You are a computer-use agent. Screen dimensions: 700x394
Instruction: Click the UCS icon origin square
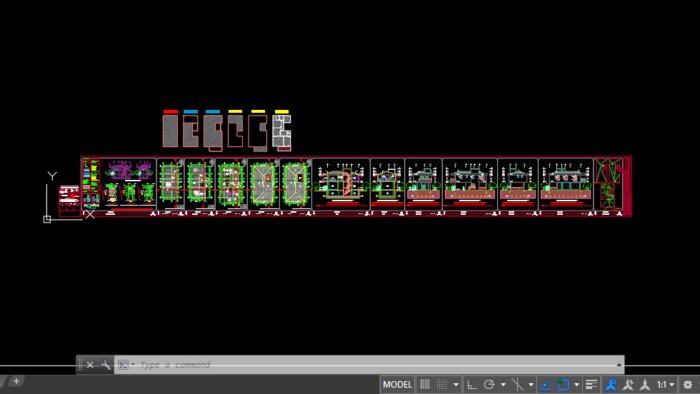coord(47,219)
